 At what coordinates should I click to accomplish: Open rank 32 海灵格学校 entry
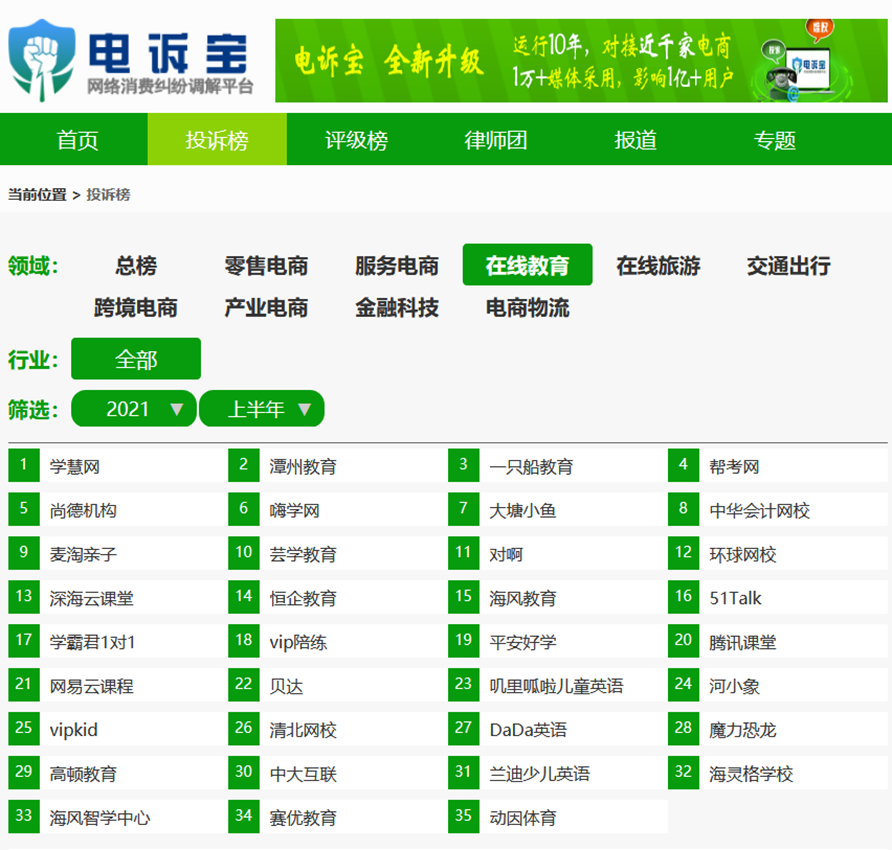pos(778,772)
